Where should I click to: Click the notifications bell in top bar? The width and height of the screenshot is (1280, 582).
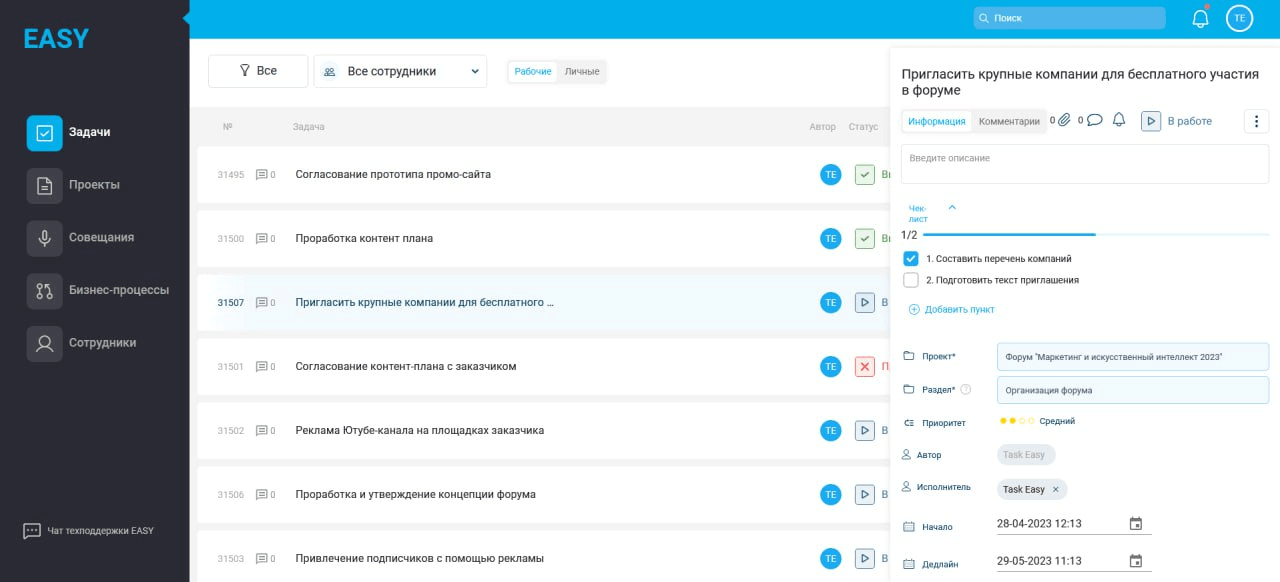(1201, 18)
